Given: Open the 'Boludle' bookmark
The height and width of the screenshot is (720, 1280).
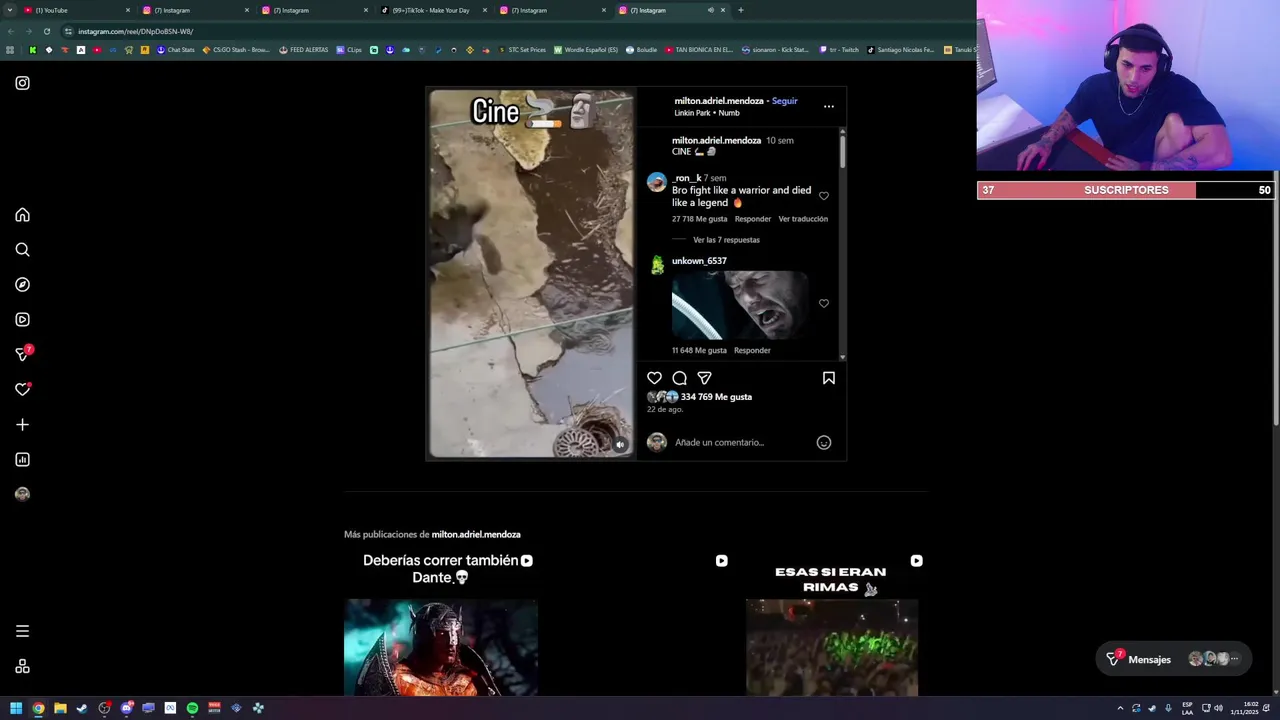Looking at the screenshot, I should click(x=642, y=50).
